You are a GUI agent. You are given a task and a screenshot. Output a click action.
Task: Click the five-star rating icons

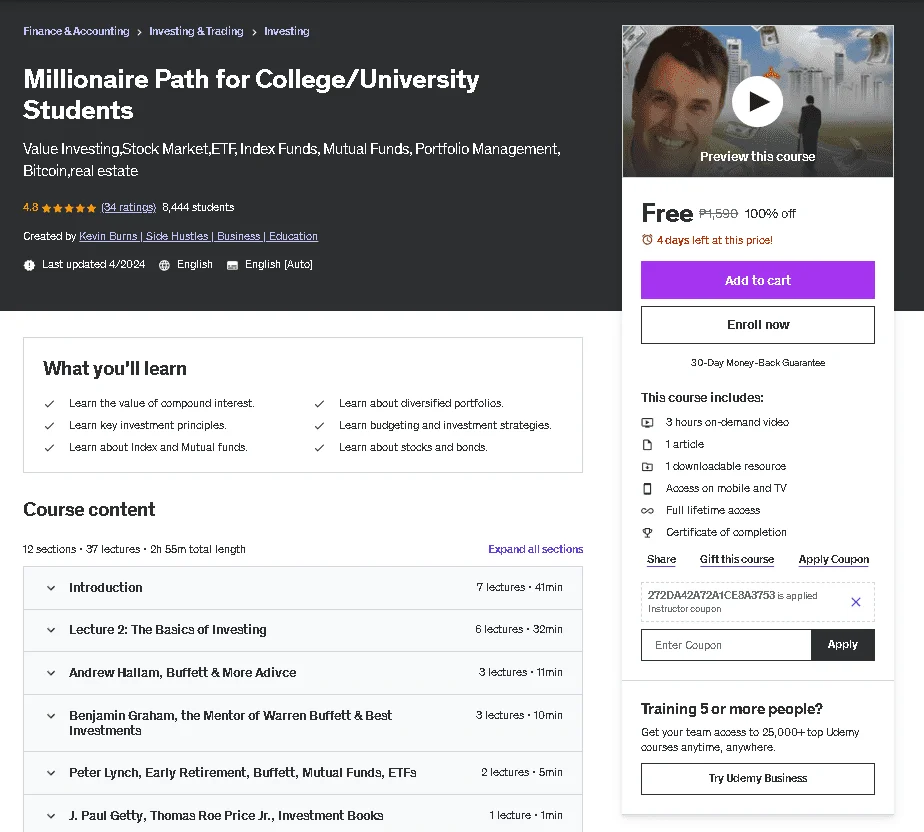tap(69, 207)
